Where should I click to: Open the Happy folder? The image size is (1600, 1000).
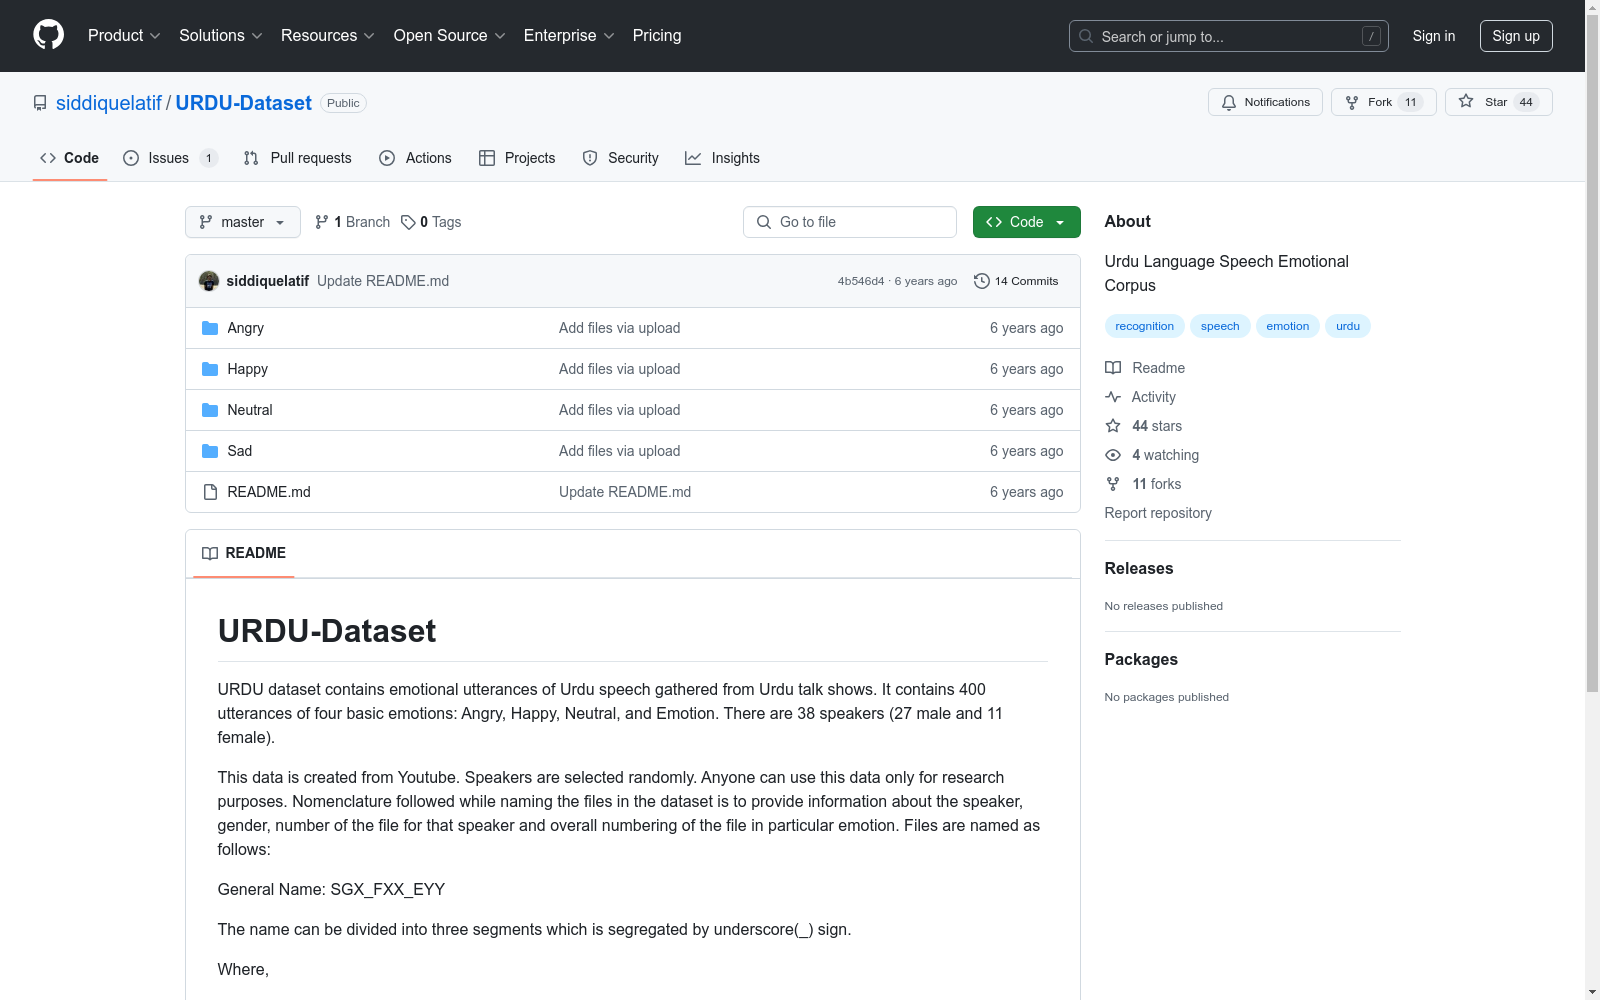pos(247,369)
